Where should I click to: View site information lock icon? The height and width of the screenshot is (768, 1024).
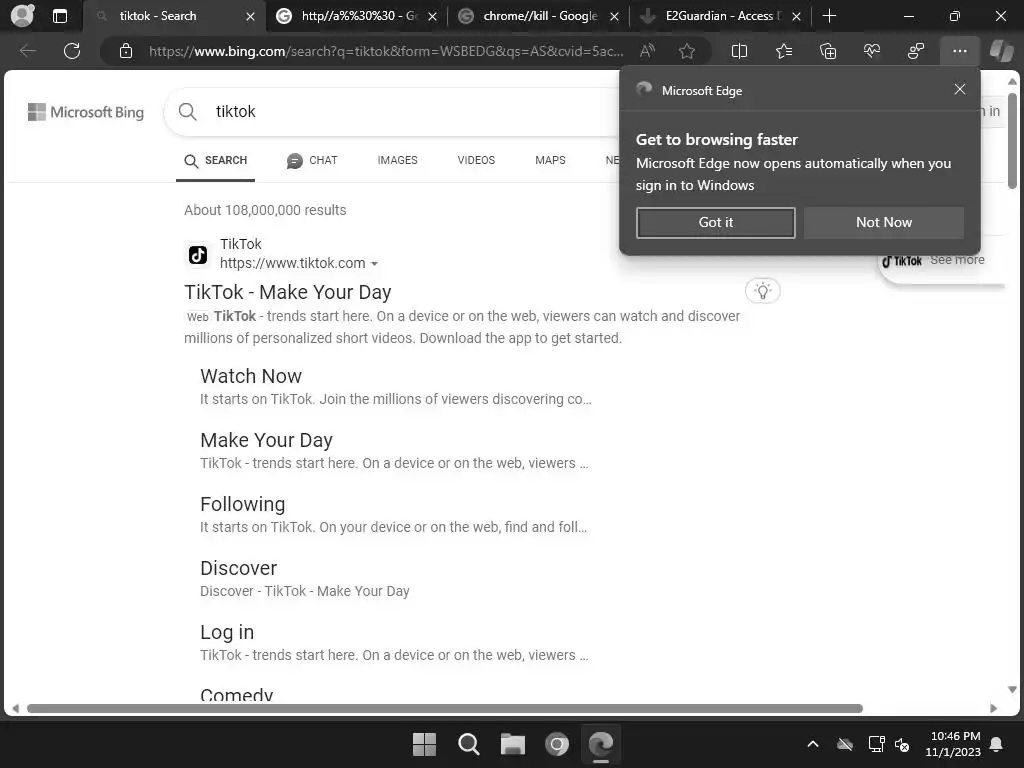(x=126, y=51)
